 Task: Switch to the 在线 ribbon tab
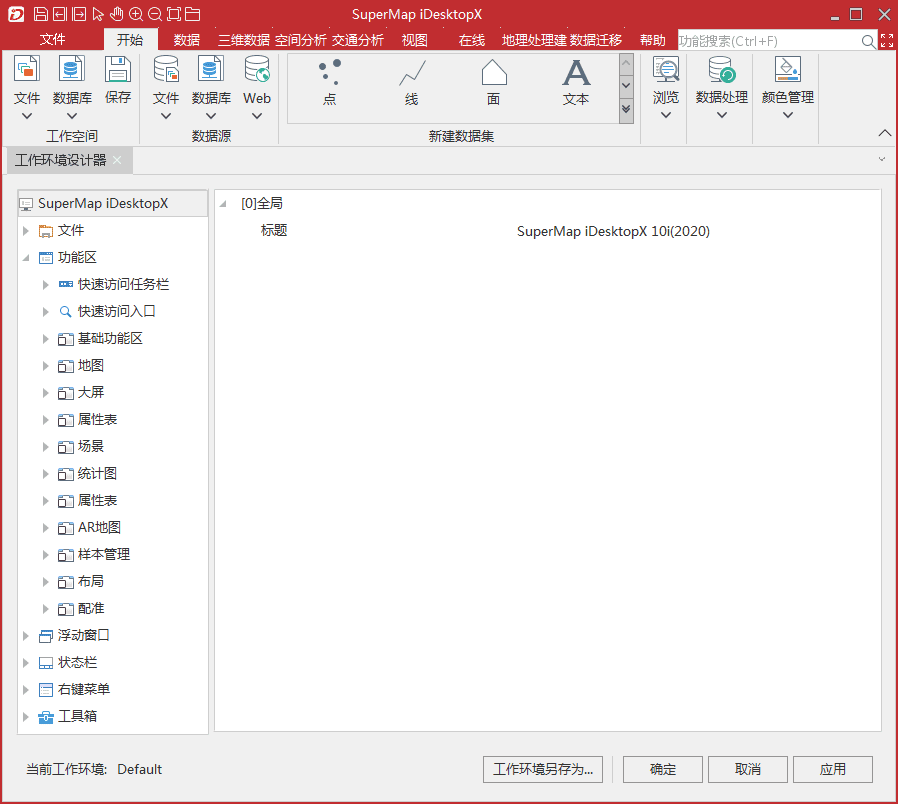[x=471, y=40]
